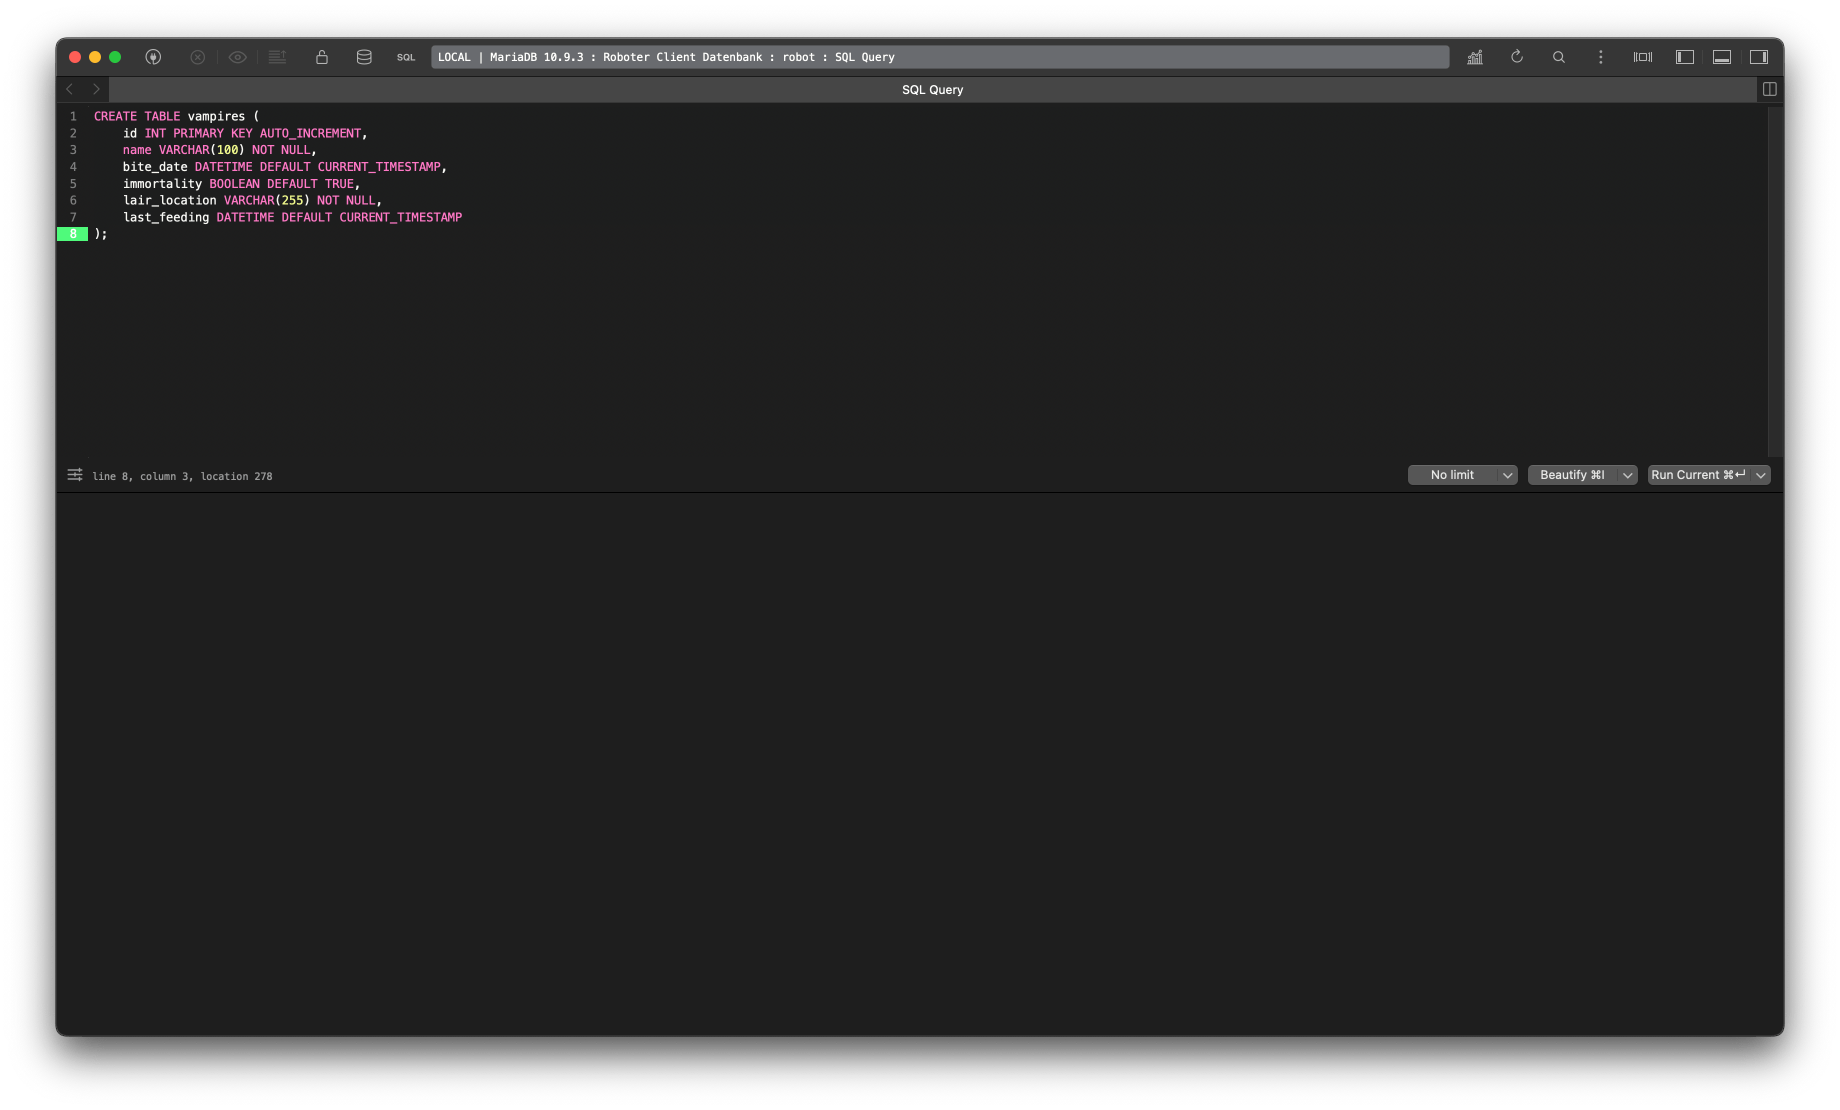1840x1110 pixels.
Task: Click the eye preview icon in the toolbar
Action: tap(237, 57)
